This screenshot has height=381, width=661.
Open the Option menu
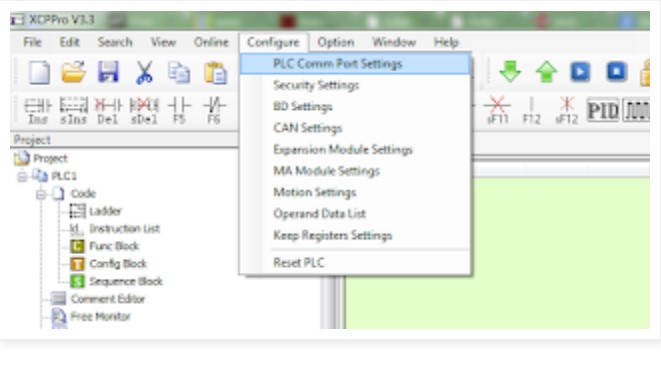[336, 42]
